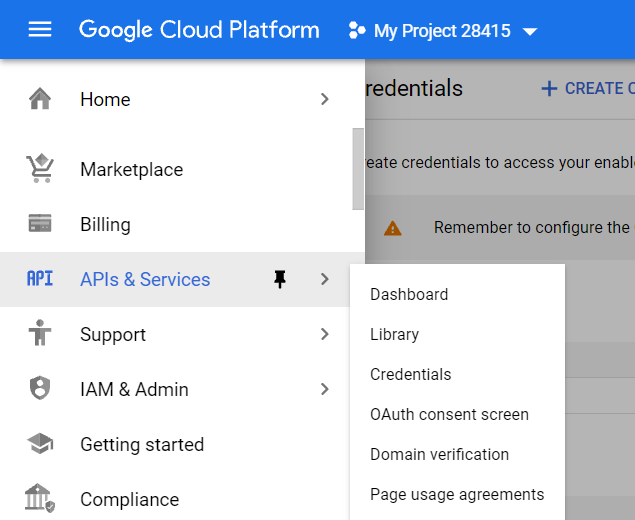Expand the Home submenu chevron
This screenshot has width=635, height=520.
(x=324, y=99)
